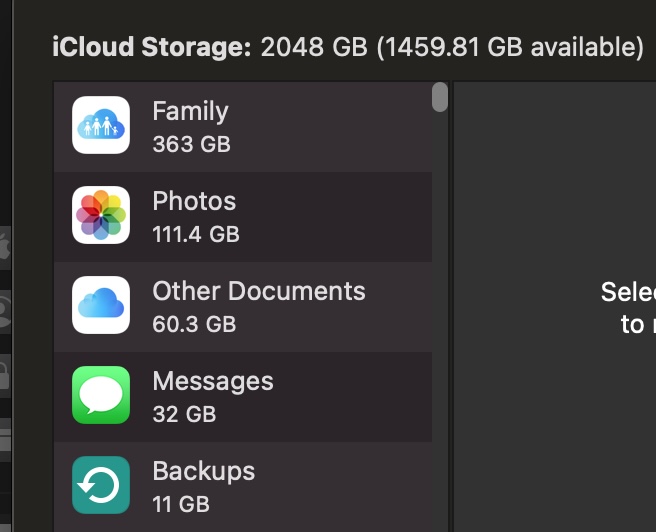The height and width of the screenshot is (532, 656).
Task: Click the 11 GB Backups size text
Action: pyautogui.click(x=181, y=504)
